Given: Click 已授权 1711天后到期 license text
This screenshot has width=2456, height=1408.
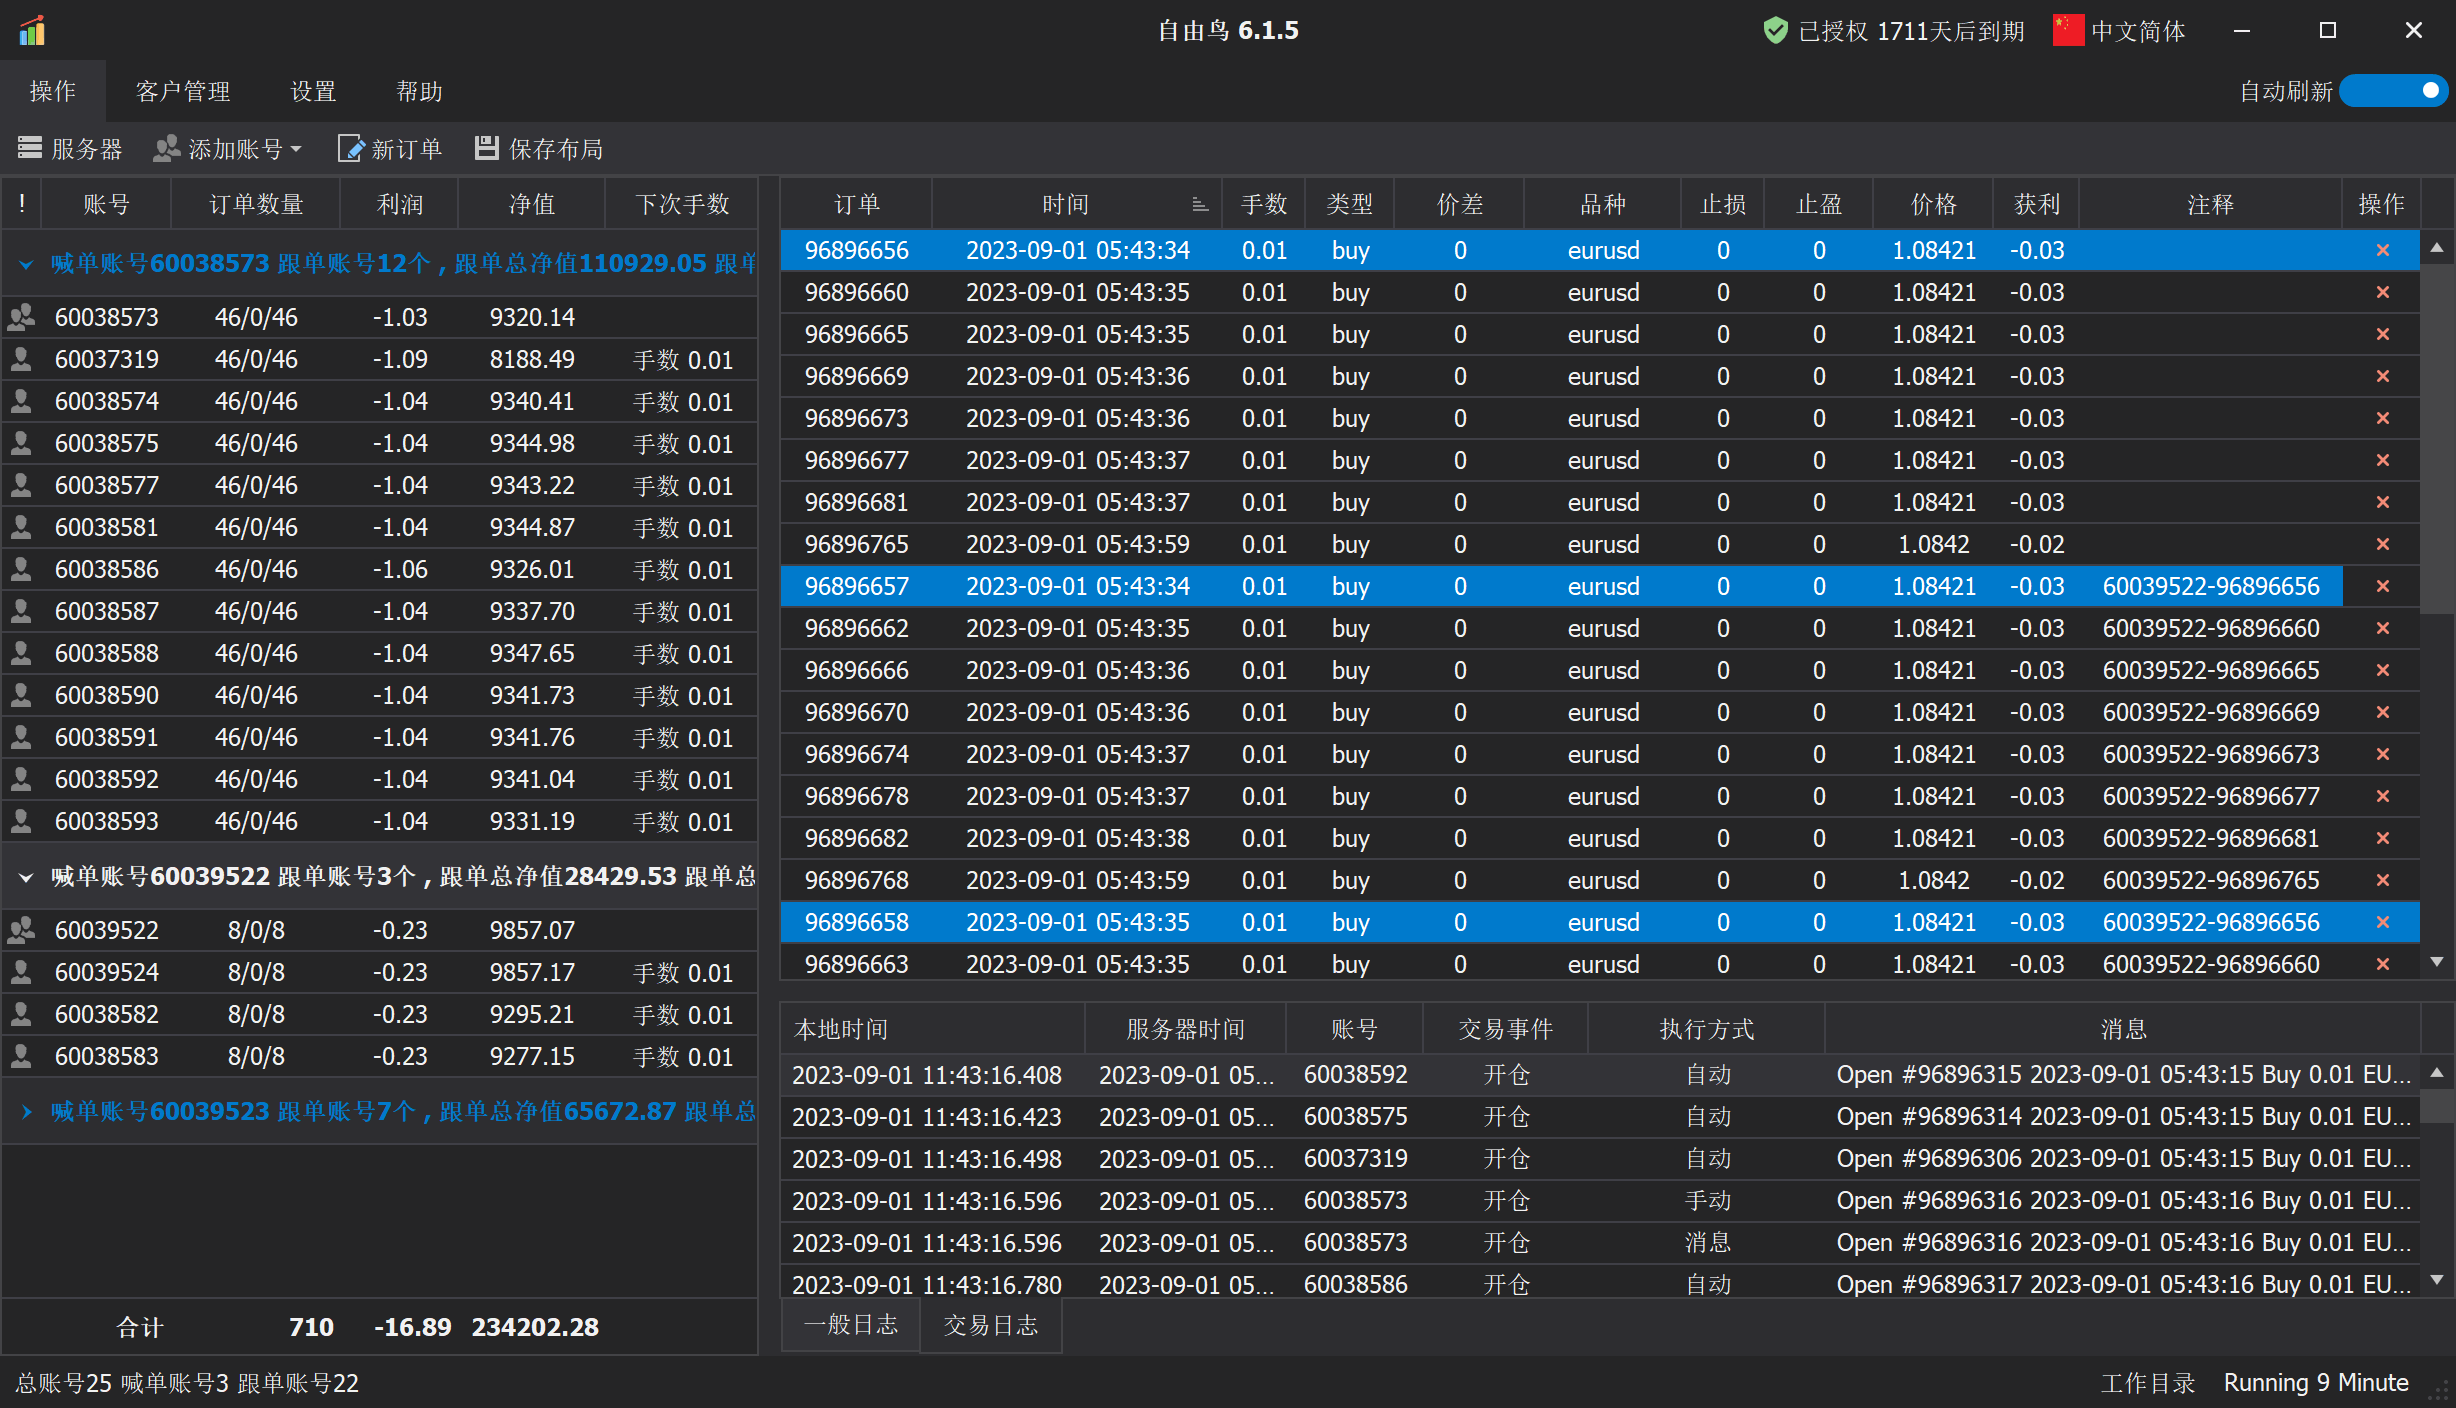Looking at the screenshot, I should [1911, 31].
